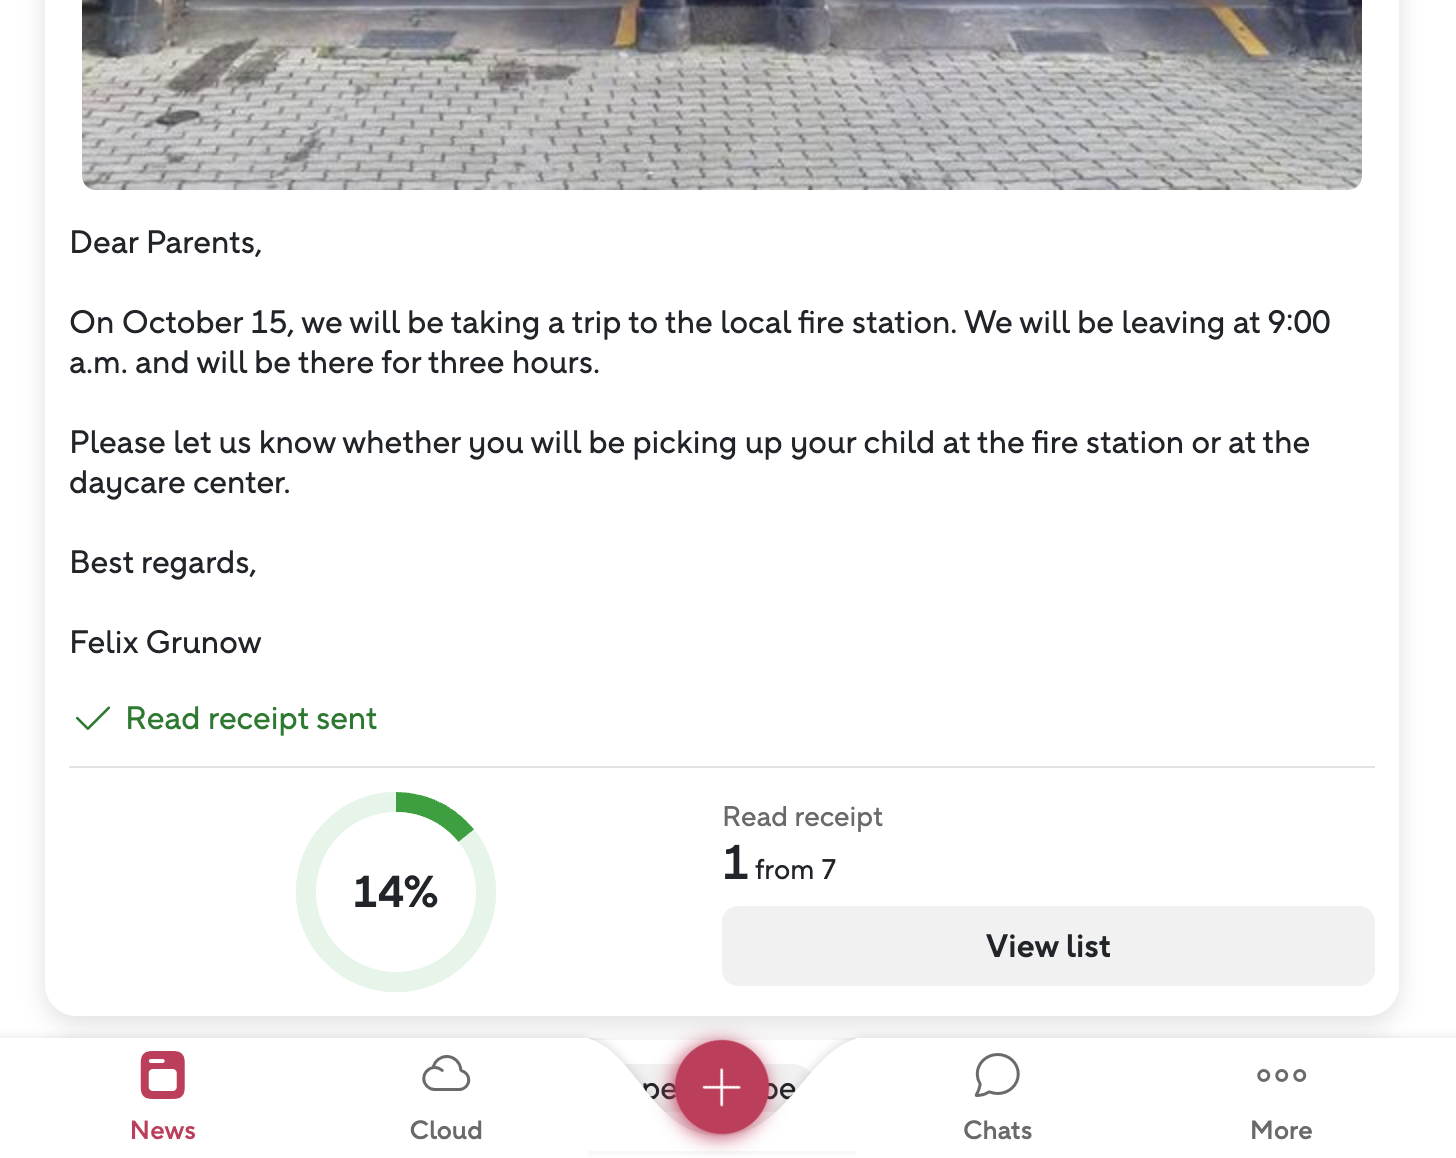Click the "1 from 7" read count
This screenshot has width=1456, height=1158.
coord(779,864)
